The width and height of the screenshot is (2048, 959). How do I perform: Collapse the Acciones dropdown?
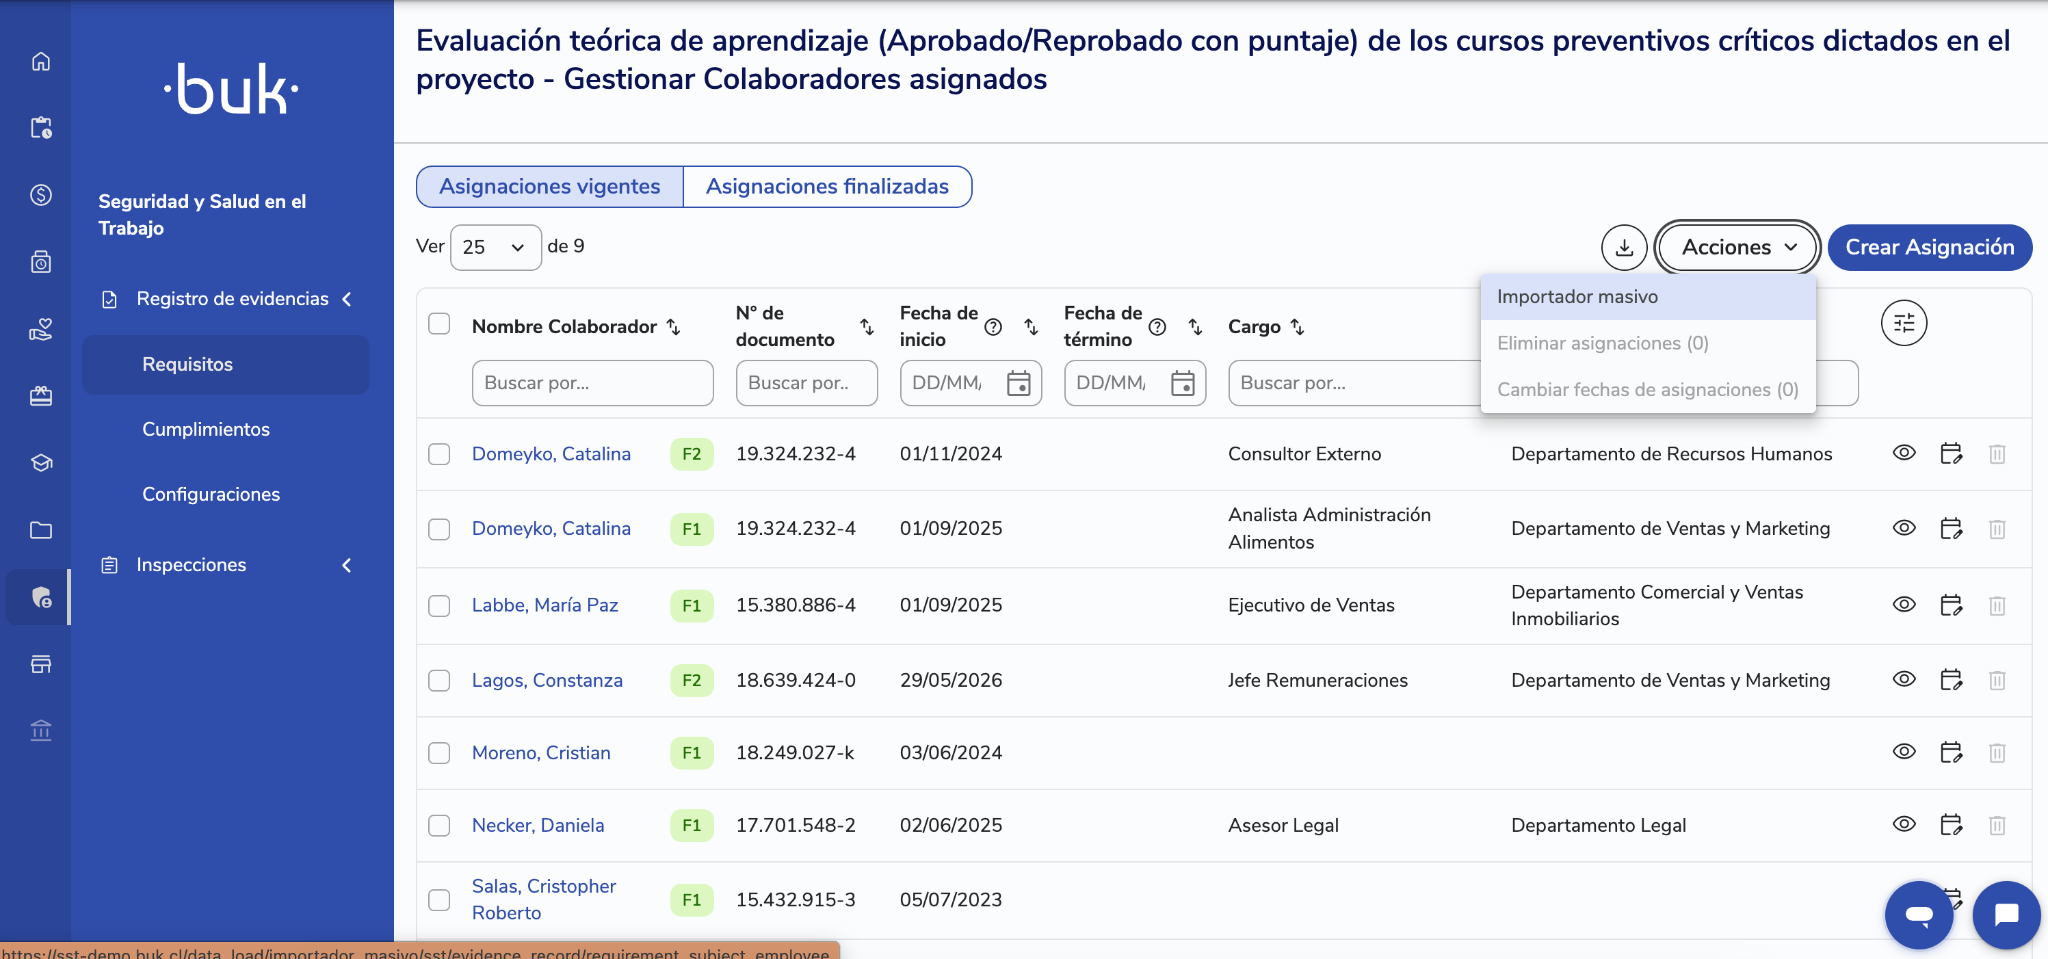tap(1737, 247)
